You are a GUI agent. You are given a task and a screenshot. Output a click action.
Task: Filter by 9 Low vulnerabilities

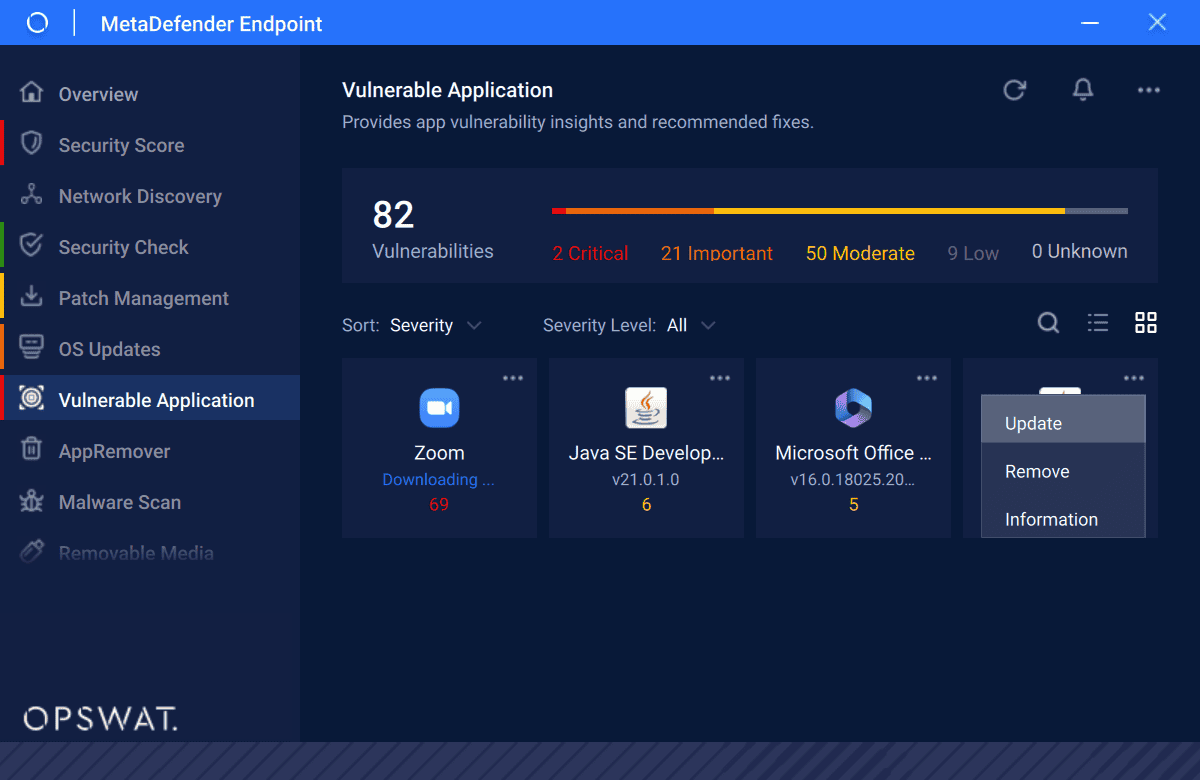click(973, 253)
